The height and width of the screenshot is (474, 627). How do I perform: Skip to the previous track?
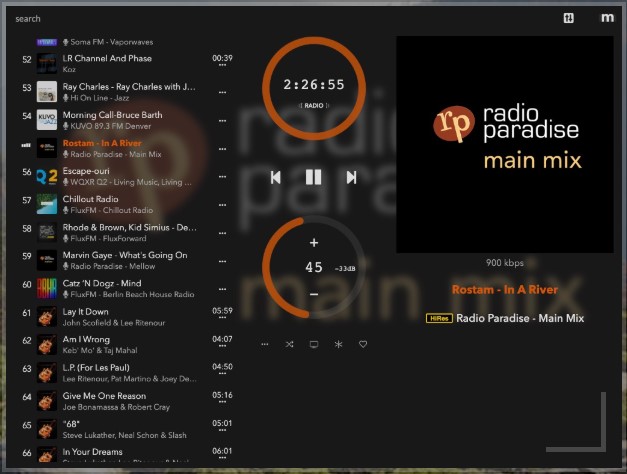click(276, 177)
